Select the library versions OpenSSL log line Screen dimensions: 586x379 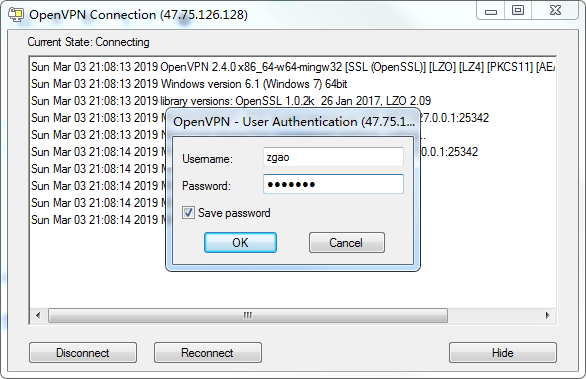pos(231,101)
